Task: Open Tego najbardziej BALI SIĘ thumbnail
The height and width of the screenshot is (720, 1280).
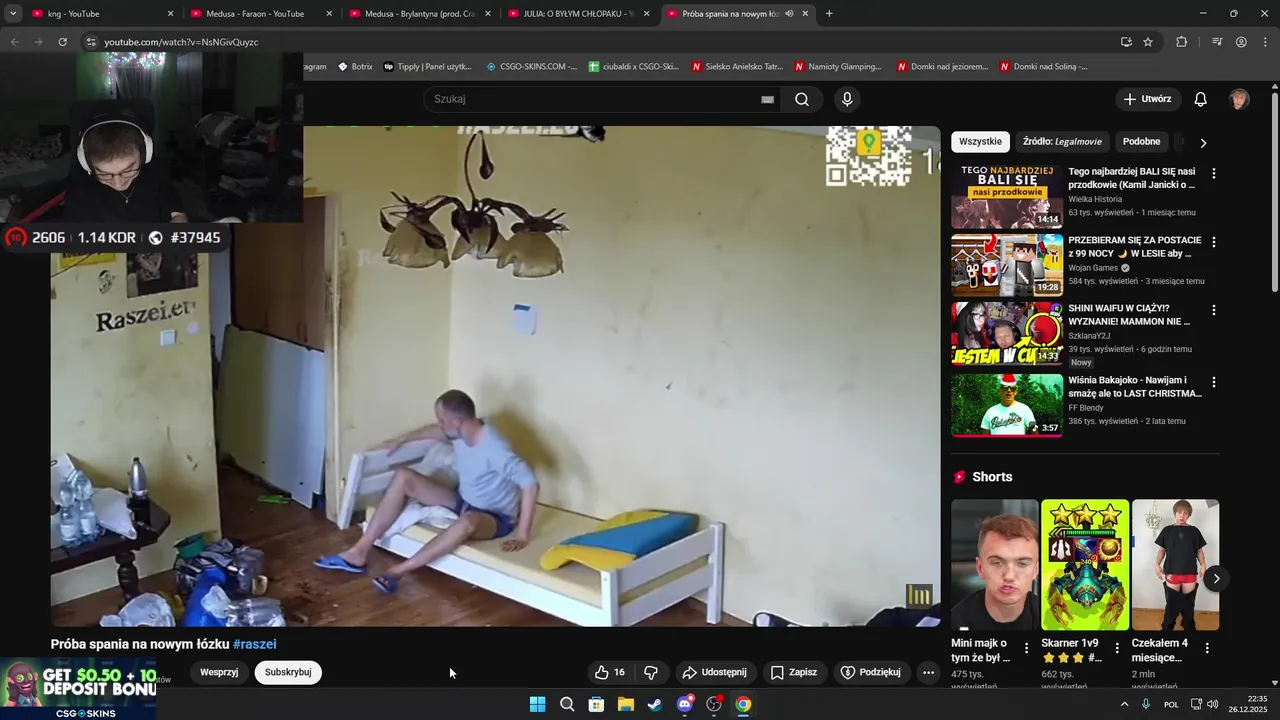Action: [1007, 198]
